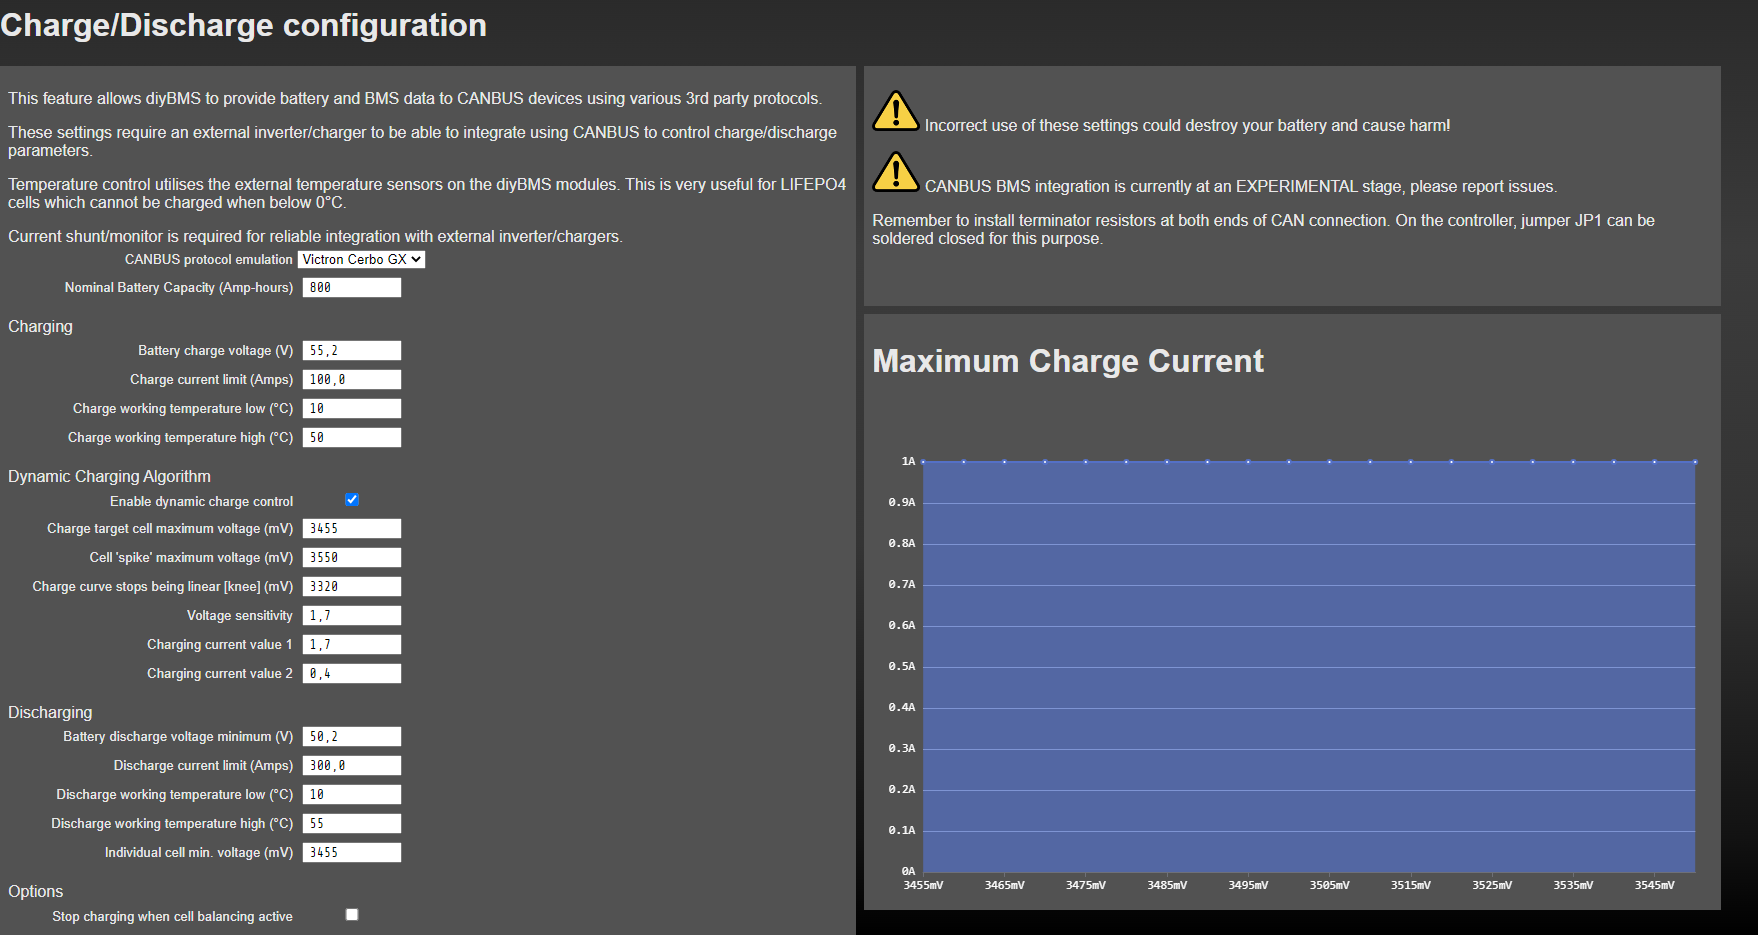Disable dynamic charge control checkbox

pyautogui.click(x=351, y=499)
